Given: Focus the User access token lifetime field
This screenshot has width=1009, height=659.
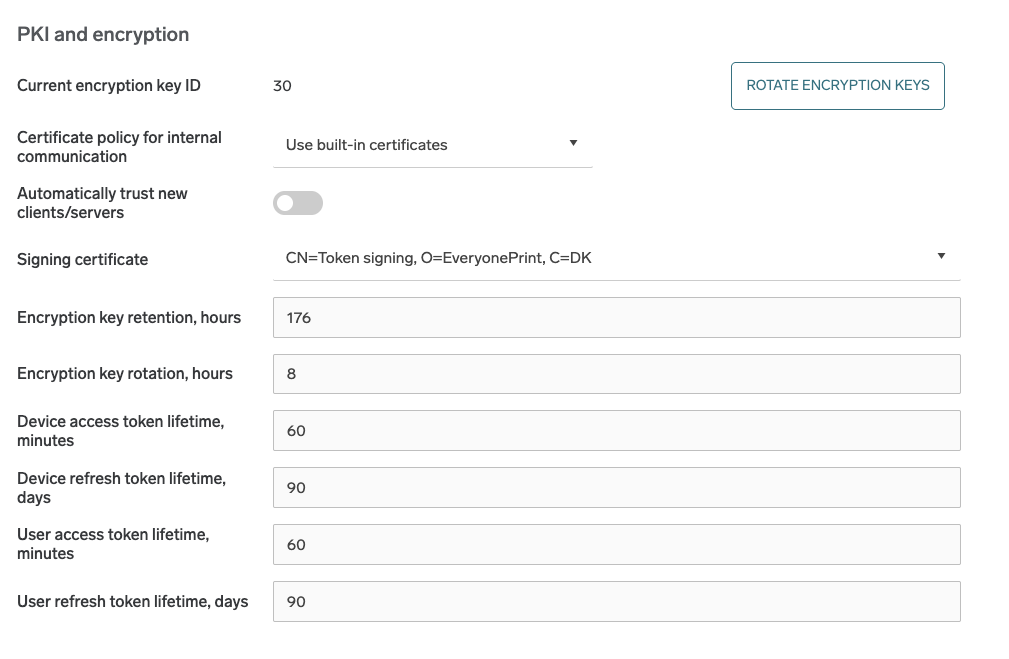Looking at the screenshot, I should pos(616,545).
